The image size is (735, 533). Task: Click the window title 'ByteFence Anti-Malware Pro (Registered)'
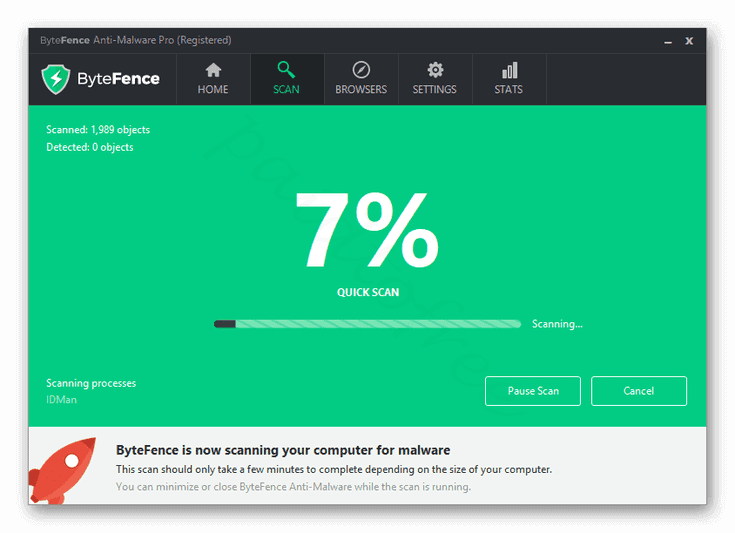135,40
